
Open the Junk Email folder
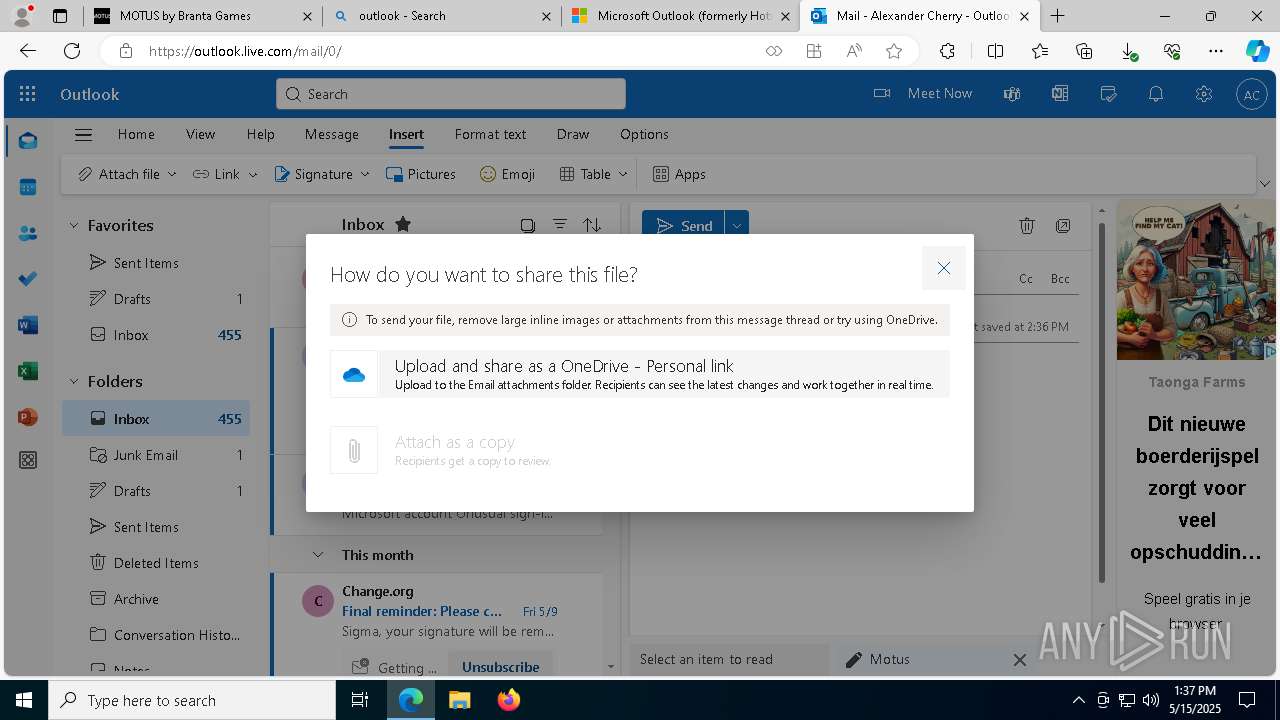pyautogui.click(x=156, y=455)
